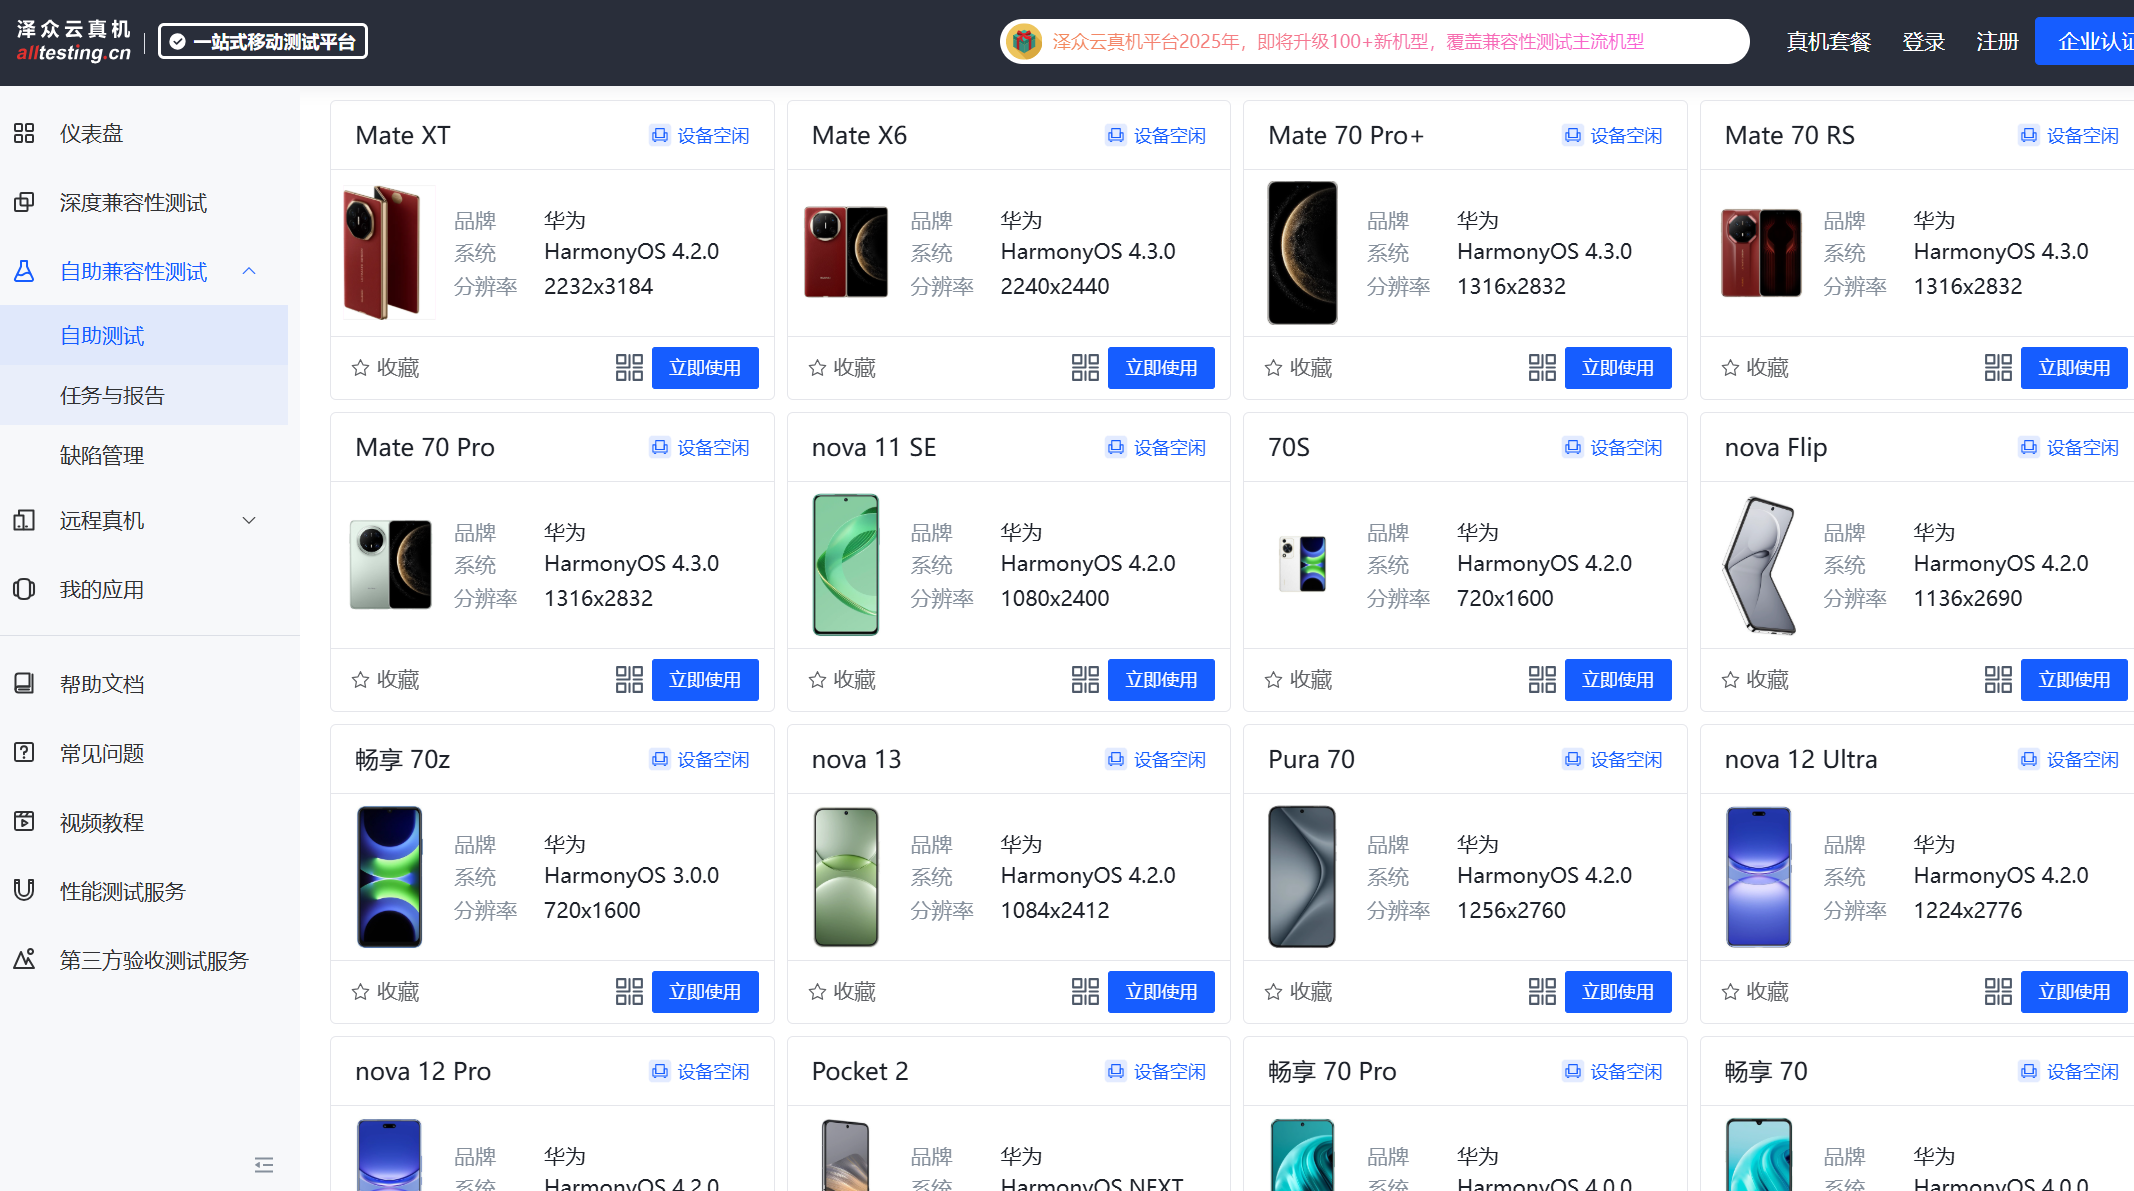Open the dashboard (仪表盘) icon in the sidebar
The height and width of the screenshot is (1191, 2134).
point(24,133)
